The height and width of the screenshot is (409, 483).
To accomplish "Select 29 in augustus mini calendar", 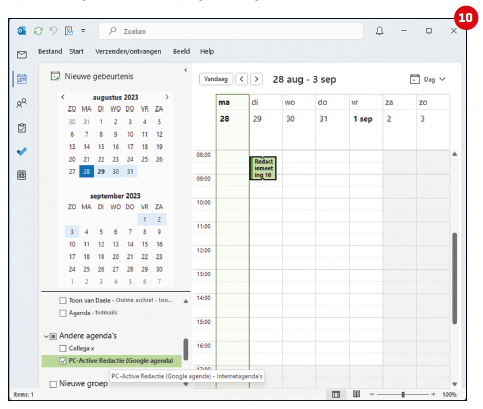I will click(101, 171).
